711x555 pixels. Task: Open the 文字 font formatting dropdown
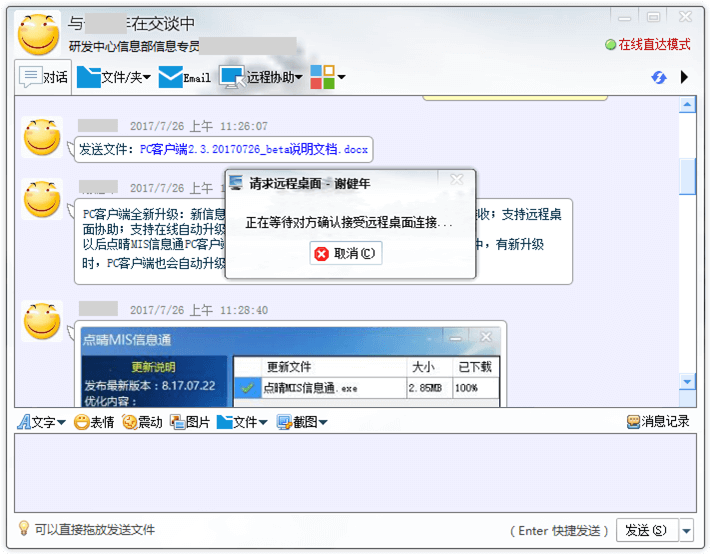pyautogui.click(x=41, y=422)
